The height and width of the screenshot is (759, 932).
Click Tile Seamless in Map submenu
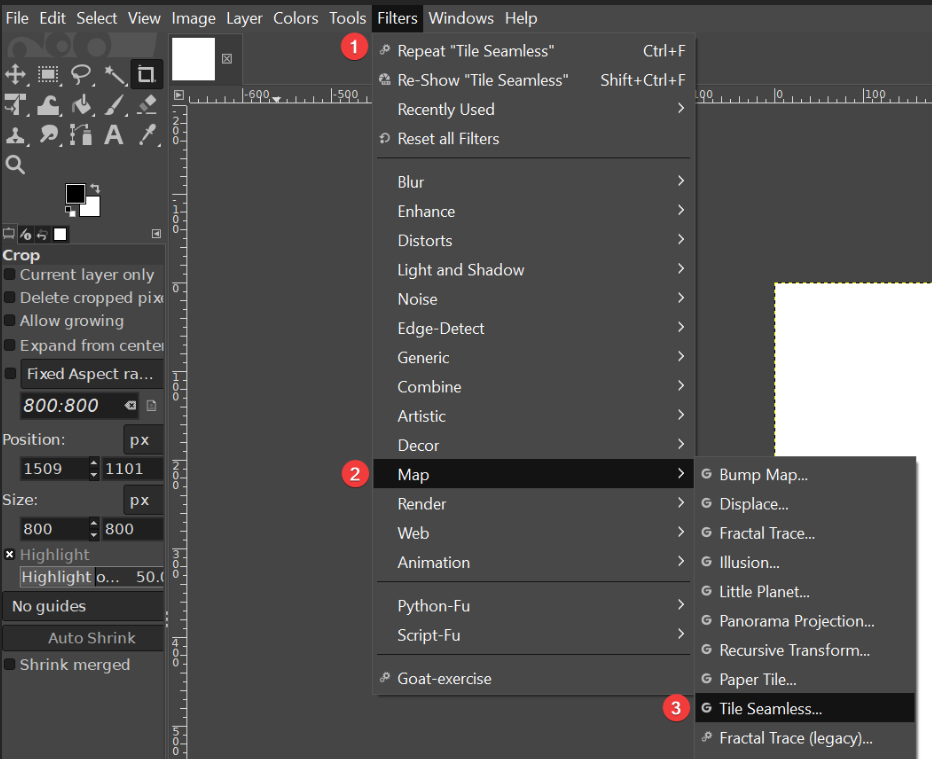(770, 708)
